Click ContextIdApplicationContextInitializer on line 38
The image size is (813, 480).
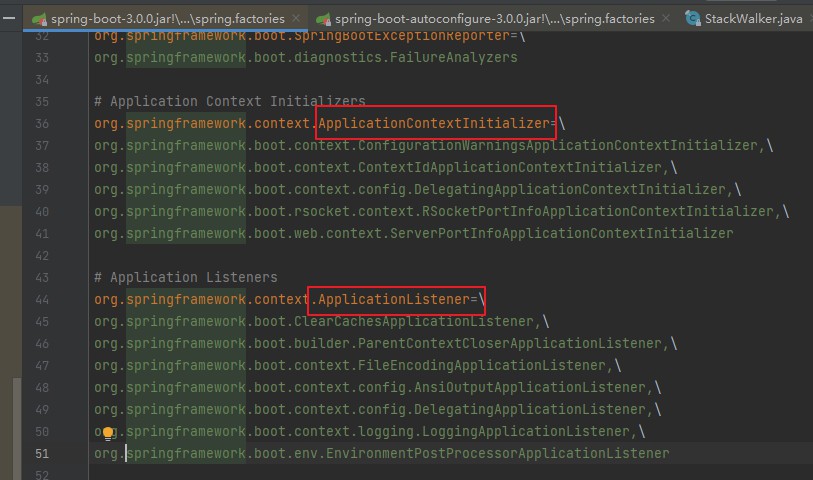pyautogui.click(x=510, y=167)
